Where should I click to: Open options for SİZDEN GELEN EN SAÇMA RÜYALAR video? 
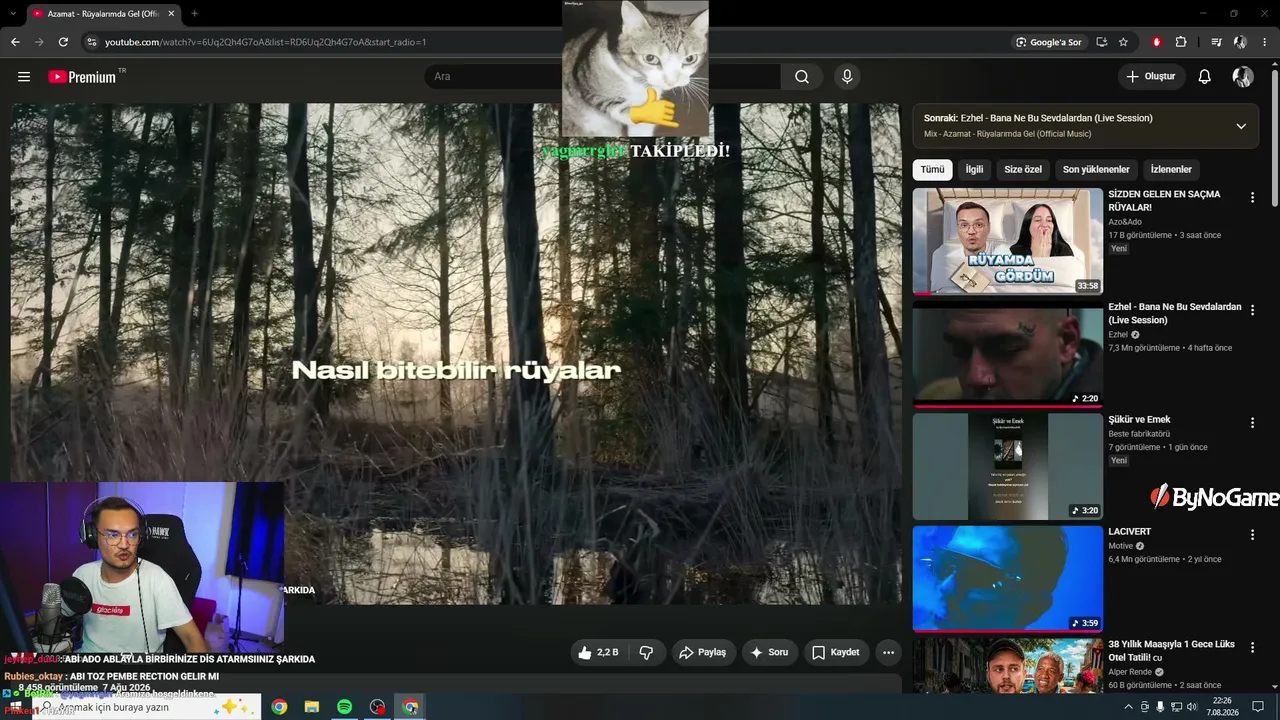(1252, 198)
